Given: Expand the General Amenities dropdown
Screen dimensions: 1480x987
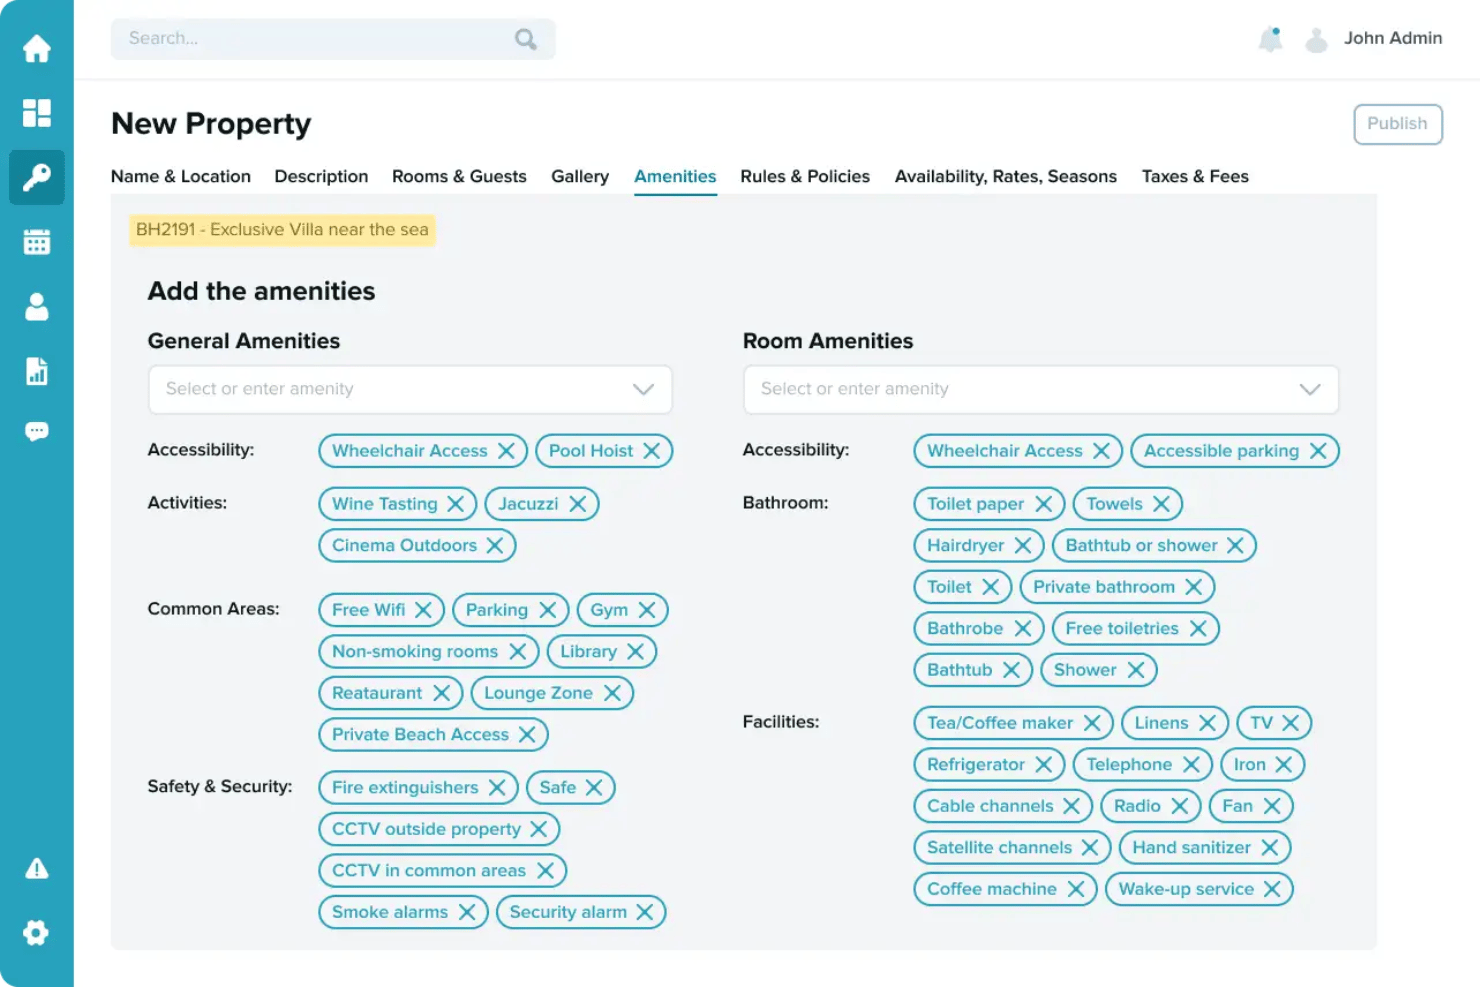Looking at the screenshot, I should point(643,390).
